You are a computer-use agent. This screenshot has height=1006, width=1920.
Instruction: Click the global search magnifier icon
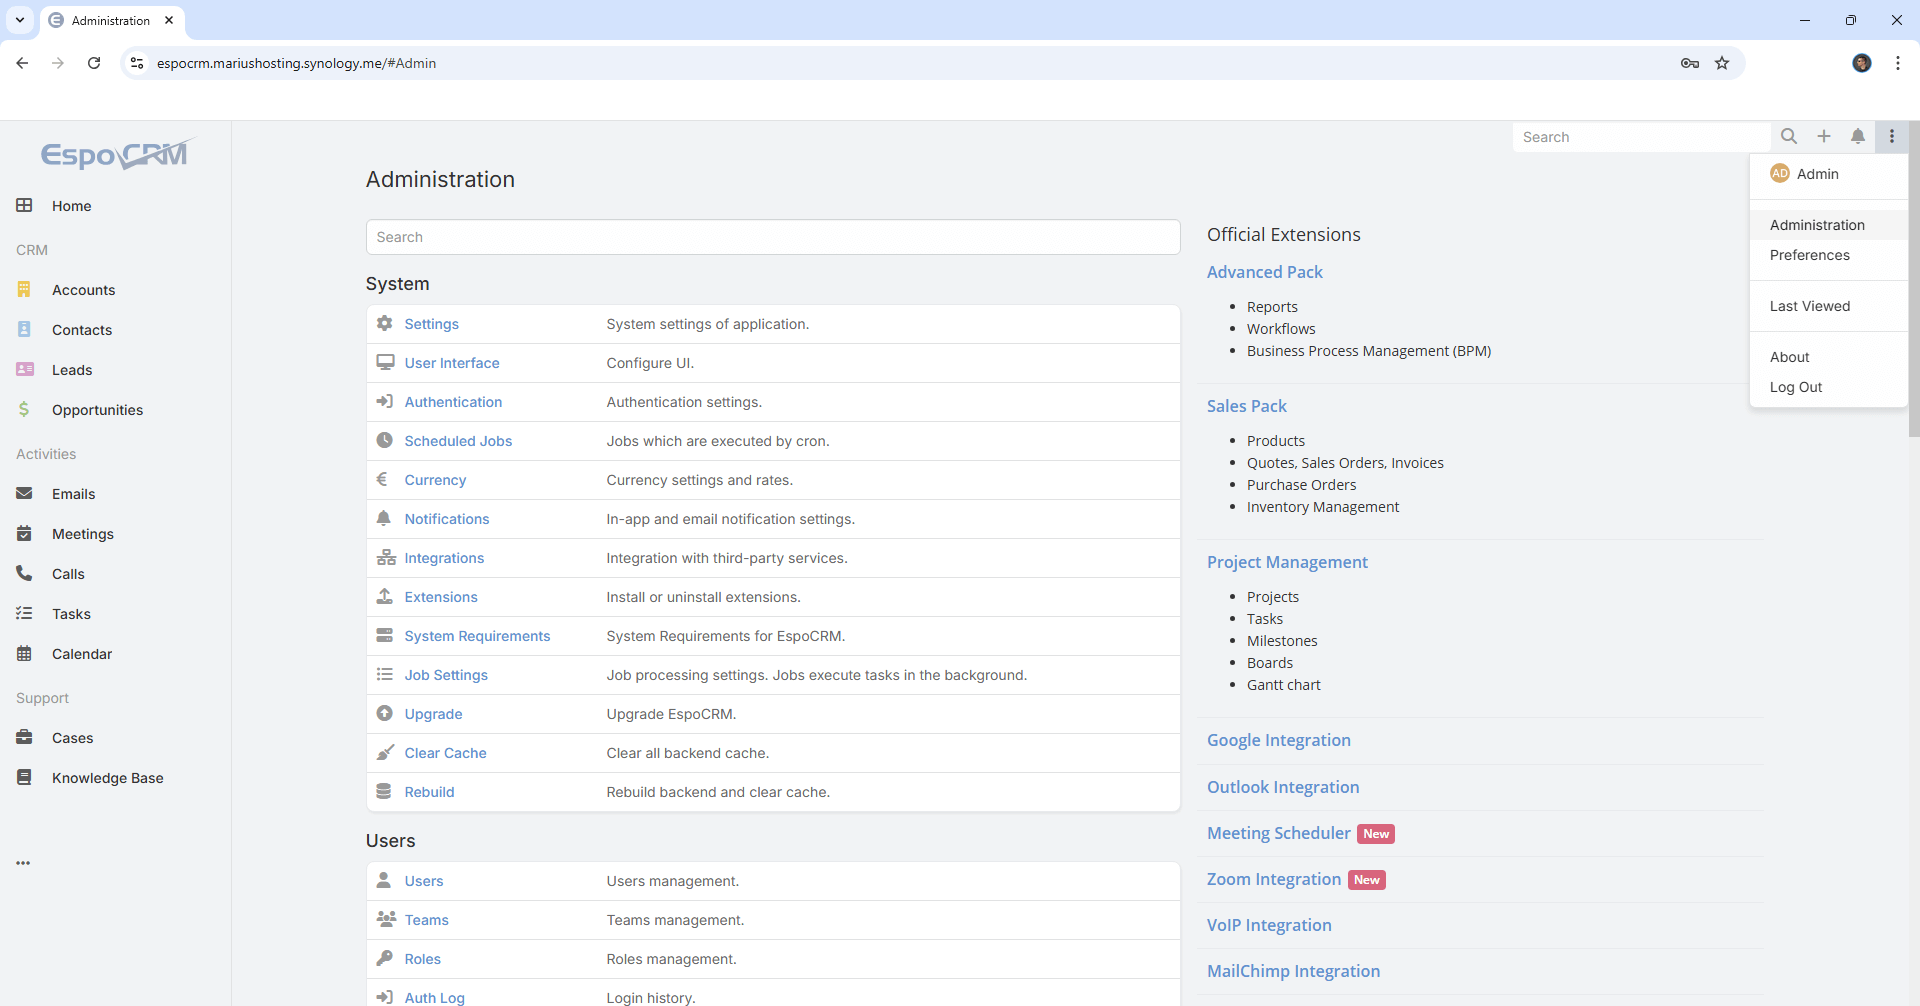pyautogui.click(x=1789, y=136)
